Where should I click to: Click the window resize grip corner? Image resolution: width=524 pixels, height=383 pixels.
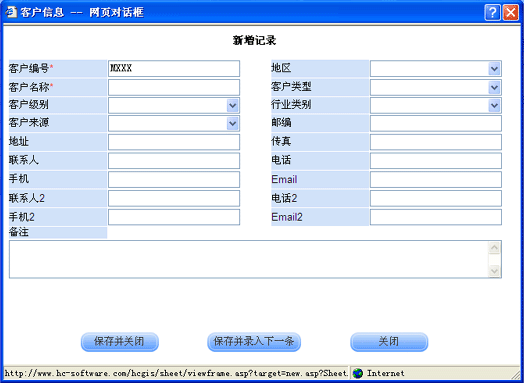click(x=517, y=374)
